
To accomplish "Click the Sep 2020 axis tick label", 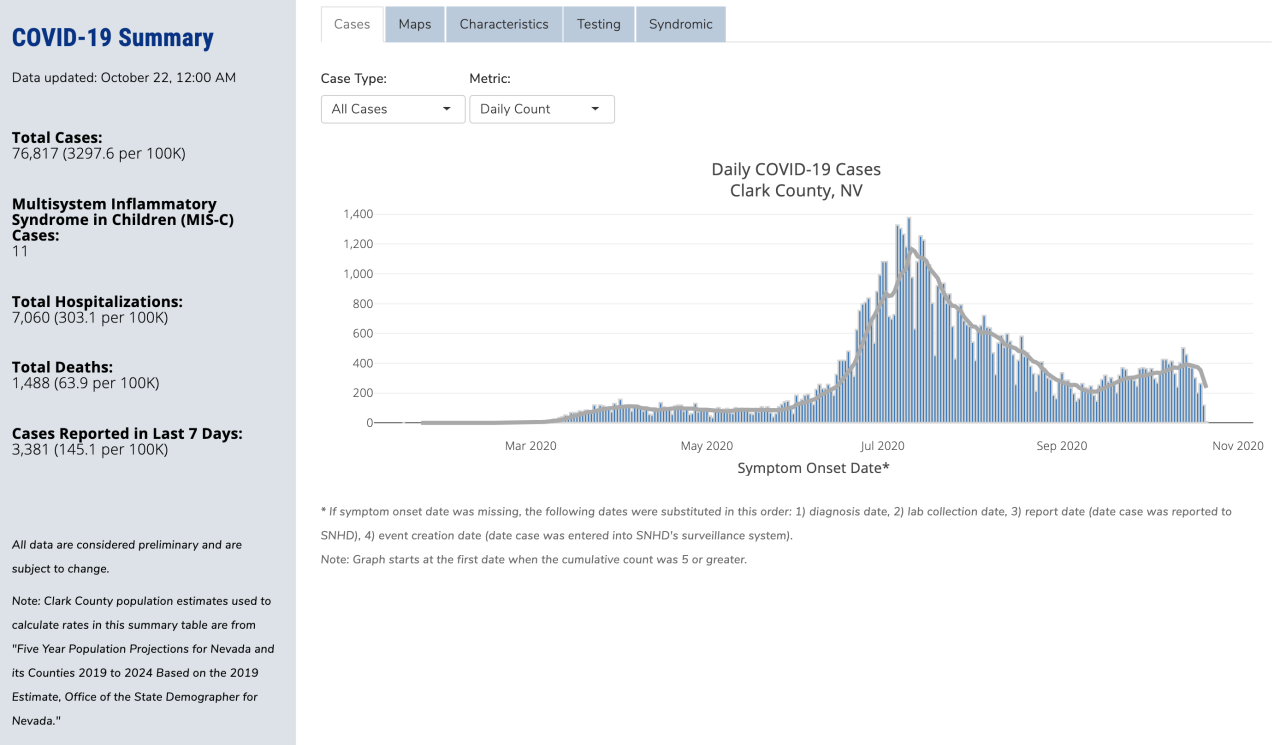I will [1061, 446].
